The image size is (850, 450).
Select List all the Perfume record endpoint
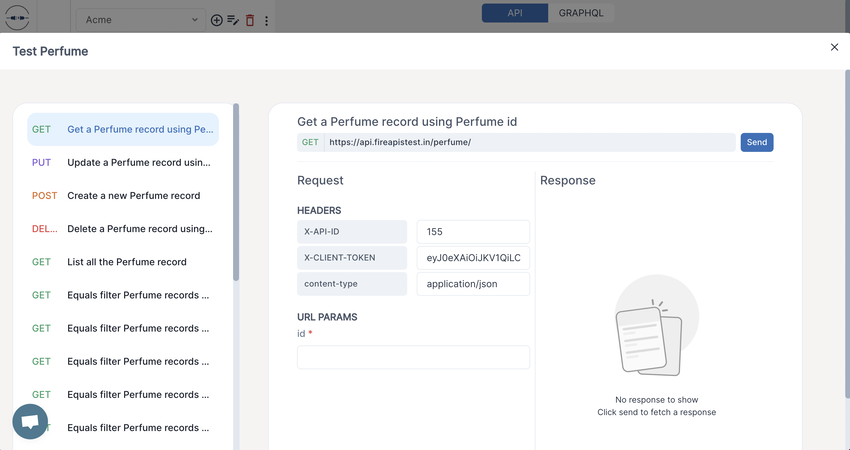click(123, 262)
